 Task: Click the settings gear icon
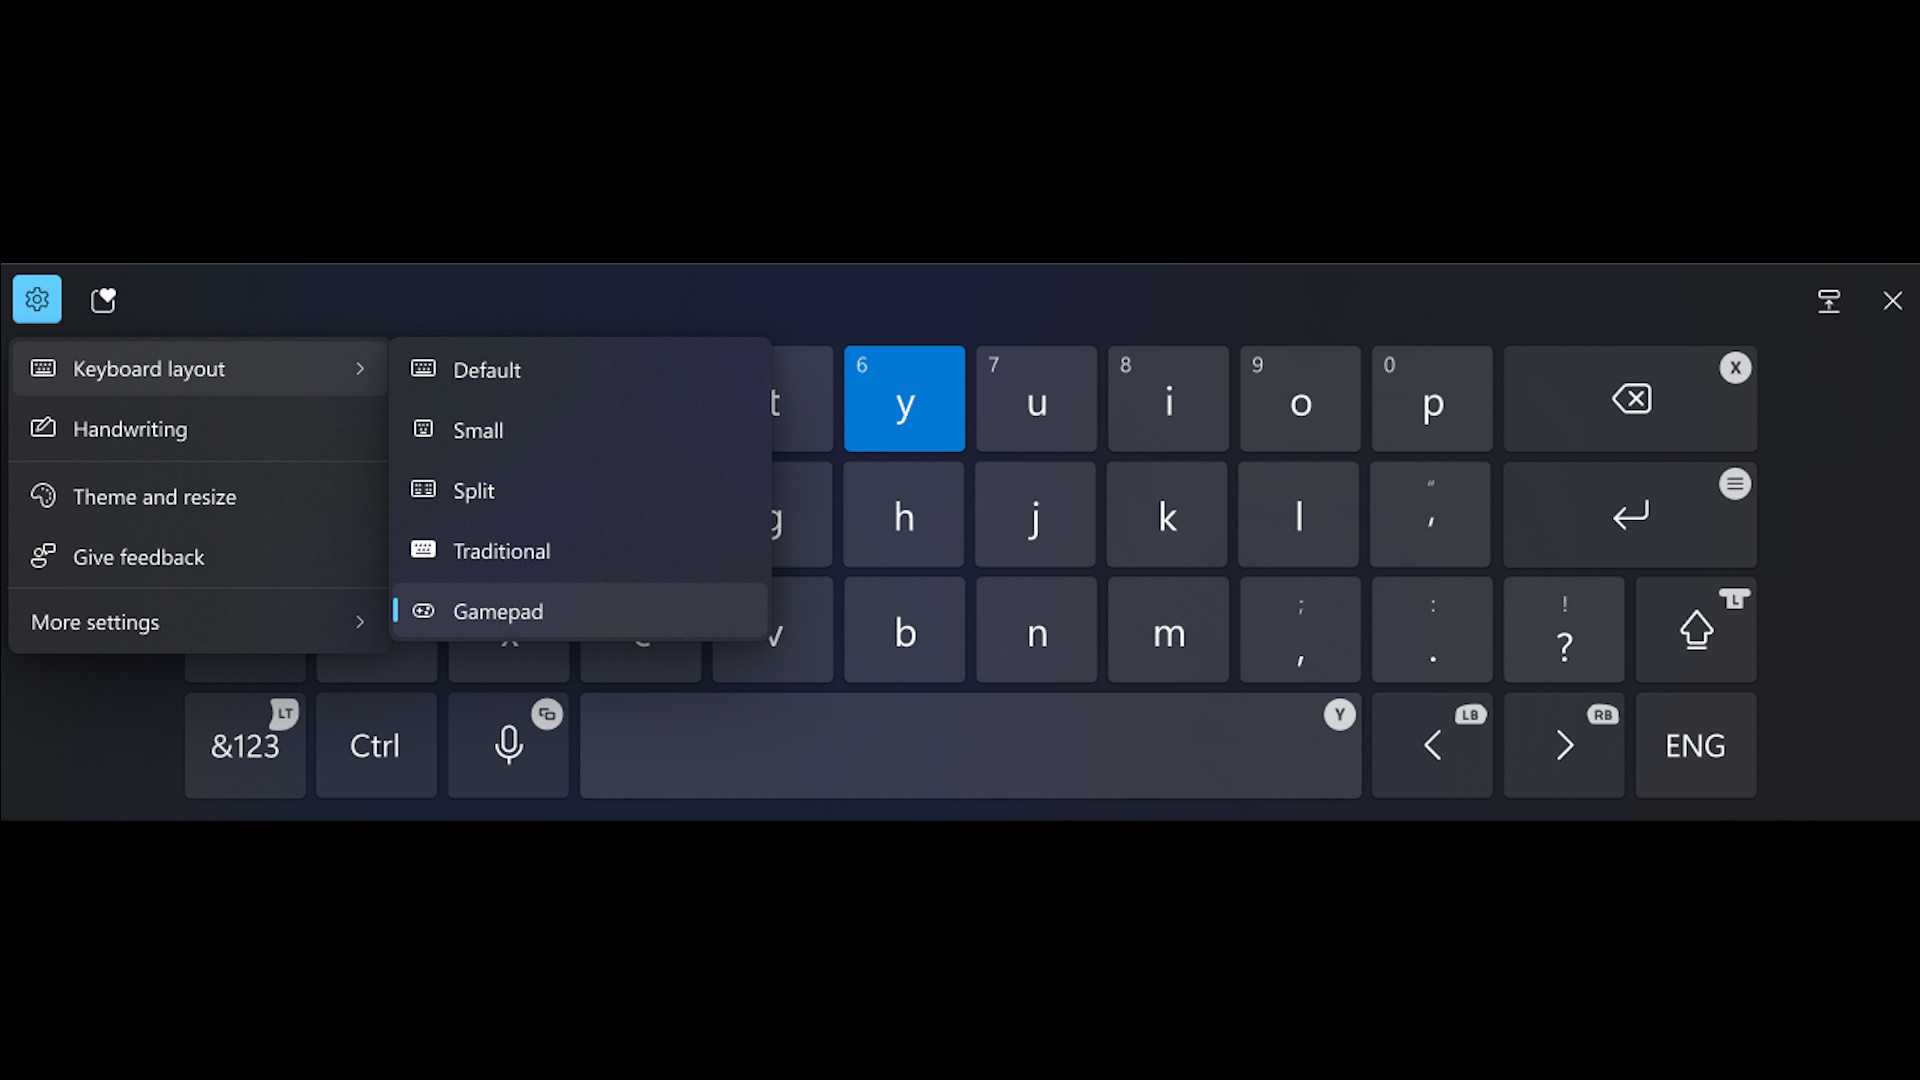(37, 299)
